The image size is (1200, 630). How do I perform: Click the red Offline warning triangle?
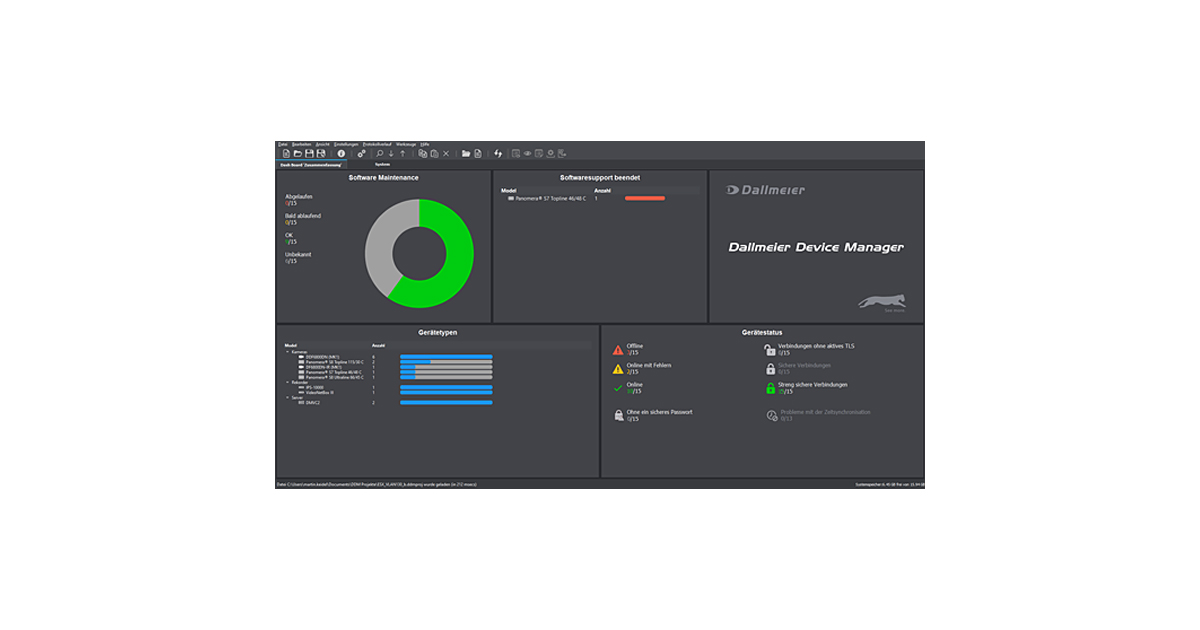click(x=618, y=349)
